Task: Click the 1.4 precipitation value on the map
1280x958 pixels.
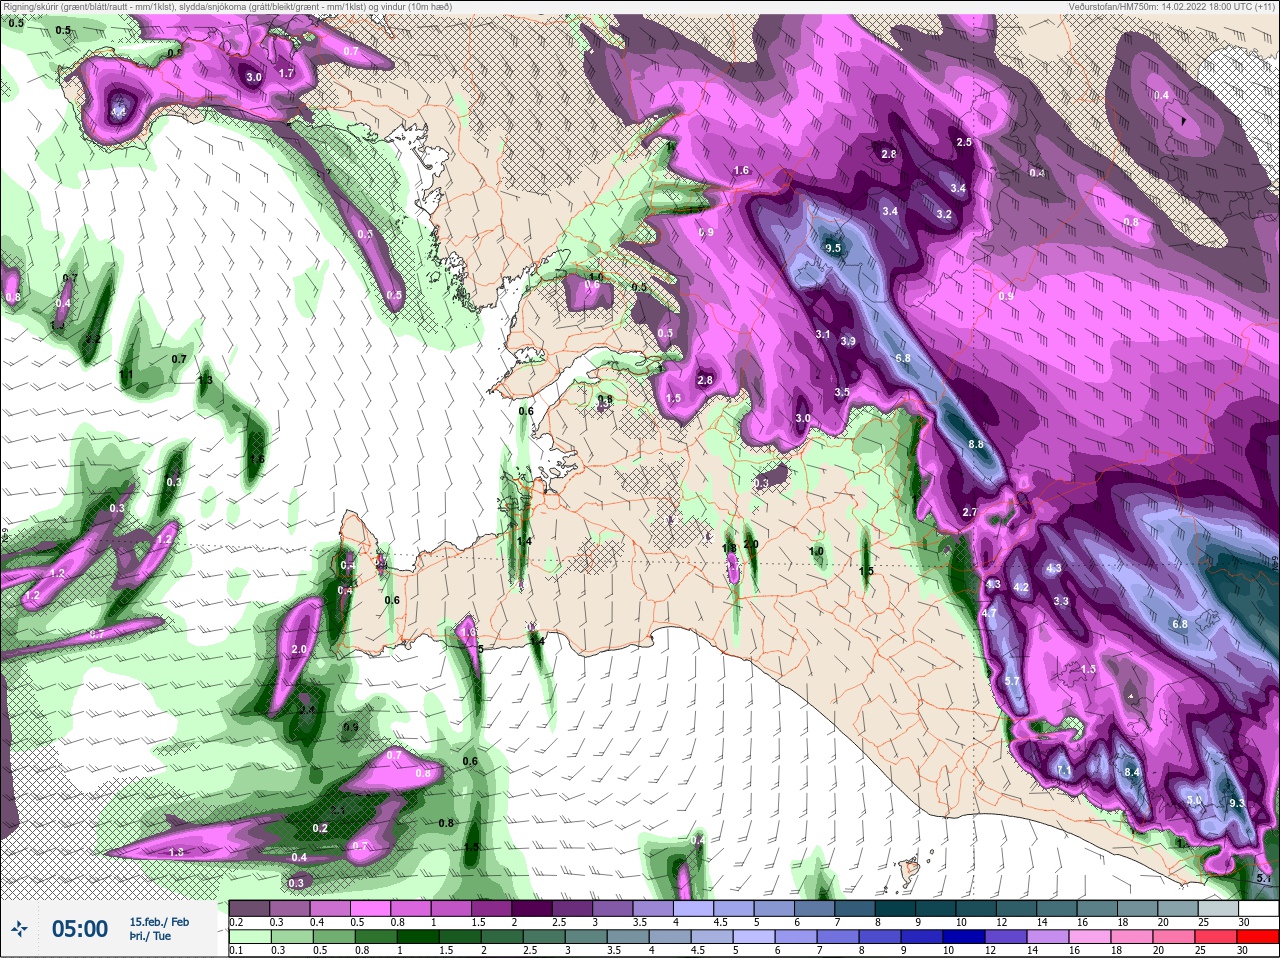Action: (524, 540)
